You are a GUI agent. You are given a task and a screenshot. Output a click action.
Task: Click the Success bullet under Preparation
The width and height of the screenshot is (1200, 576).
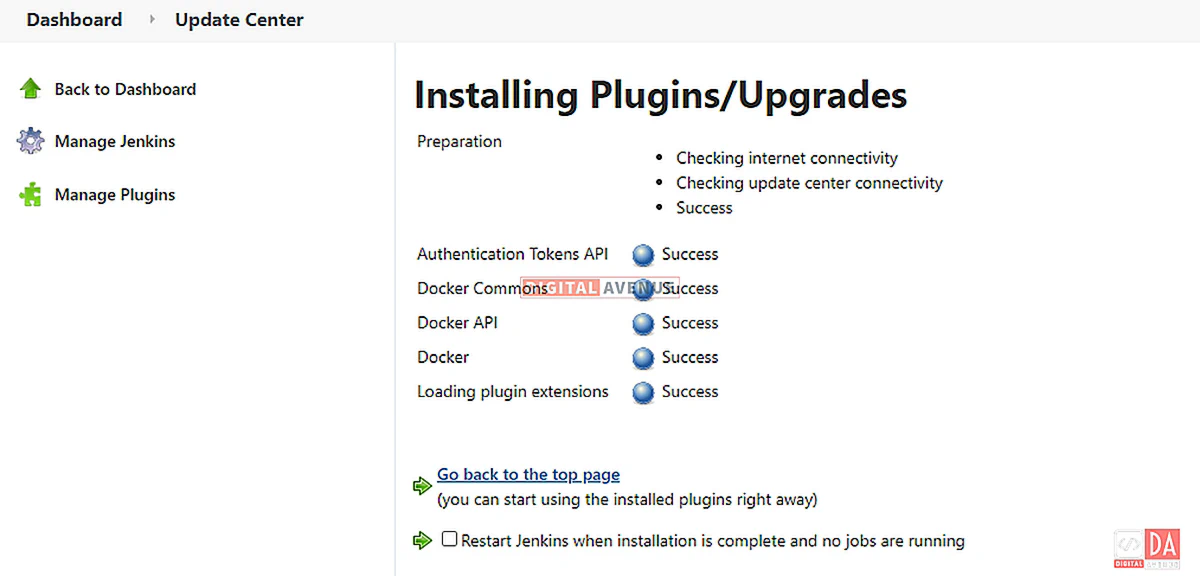704,208
